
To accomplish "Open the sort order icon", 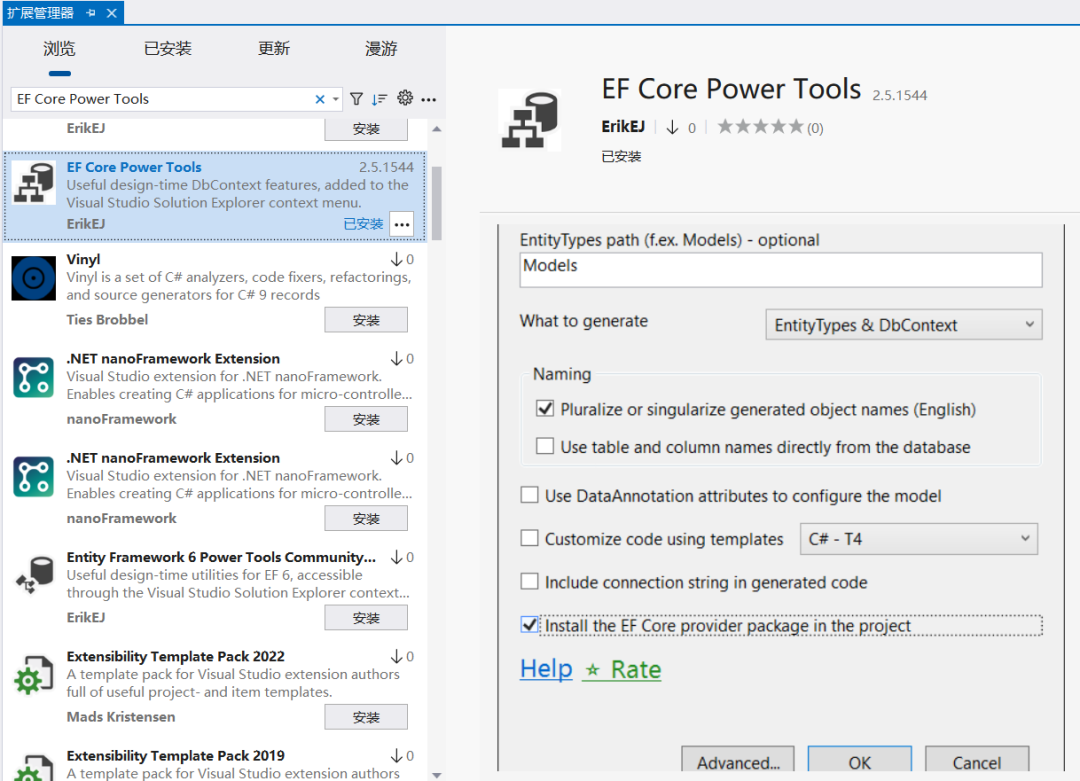I will click(x=379, y=99).
